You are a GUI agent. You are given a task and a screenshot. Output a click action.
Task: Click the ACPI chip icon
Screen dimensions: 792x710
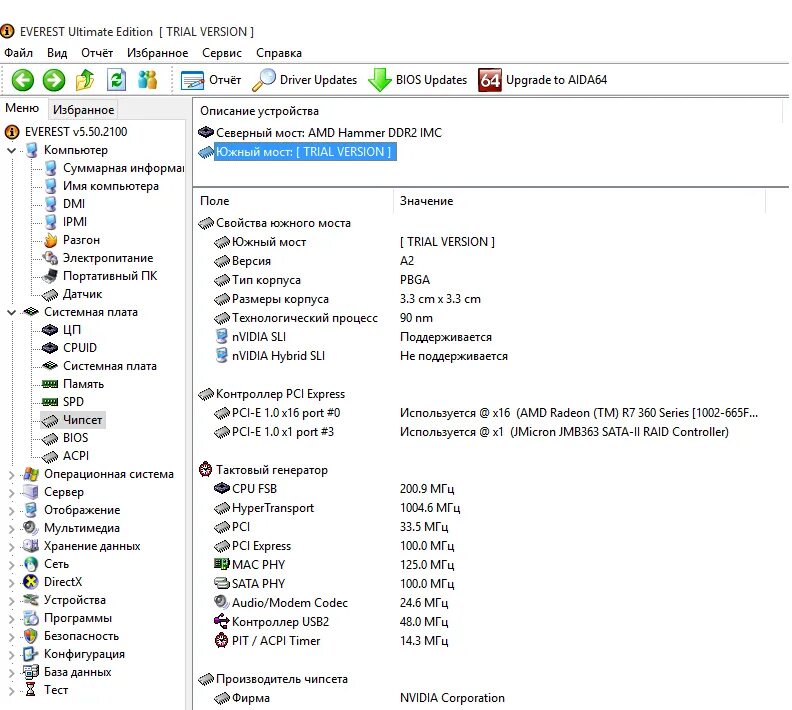[50, 457]
